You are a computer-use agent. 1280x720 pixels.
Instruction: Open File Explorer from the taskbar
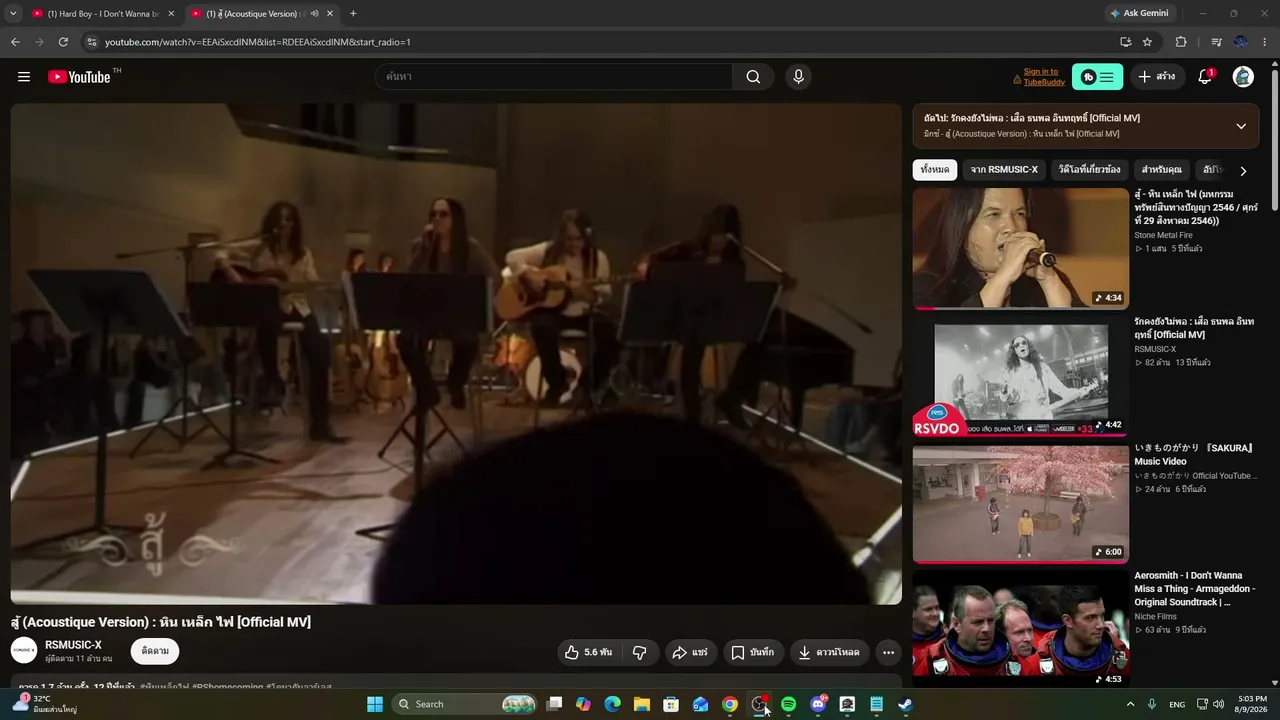tap(642, 704)
